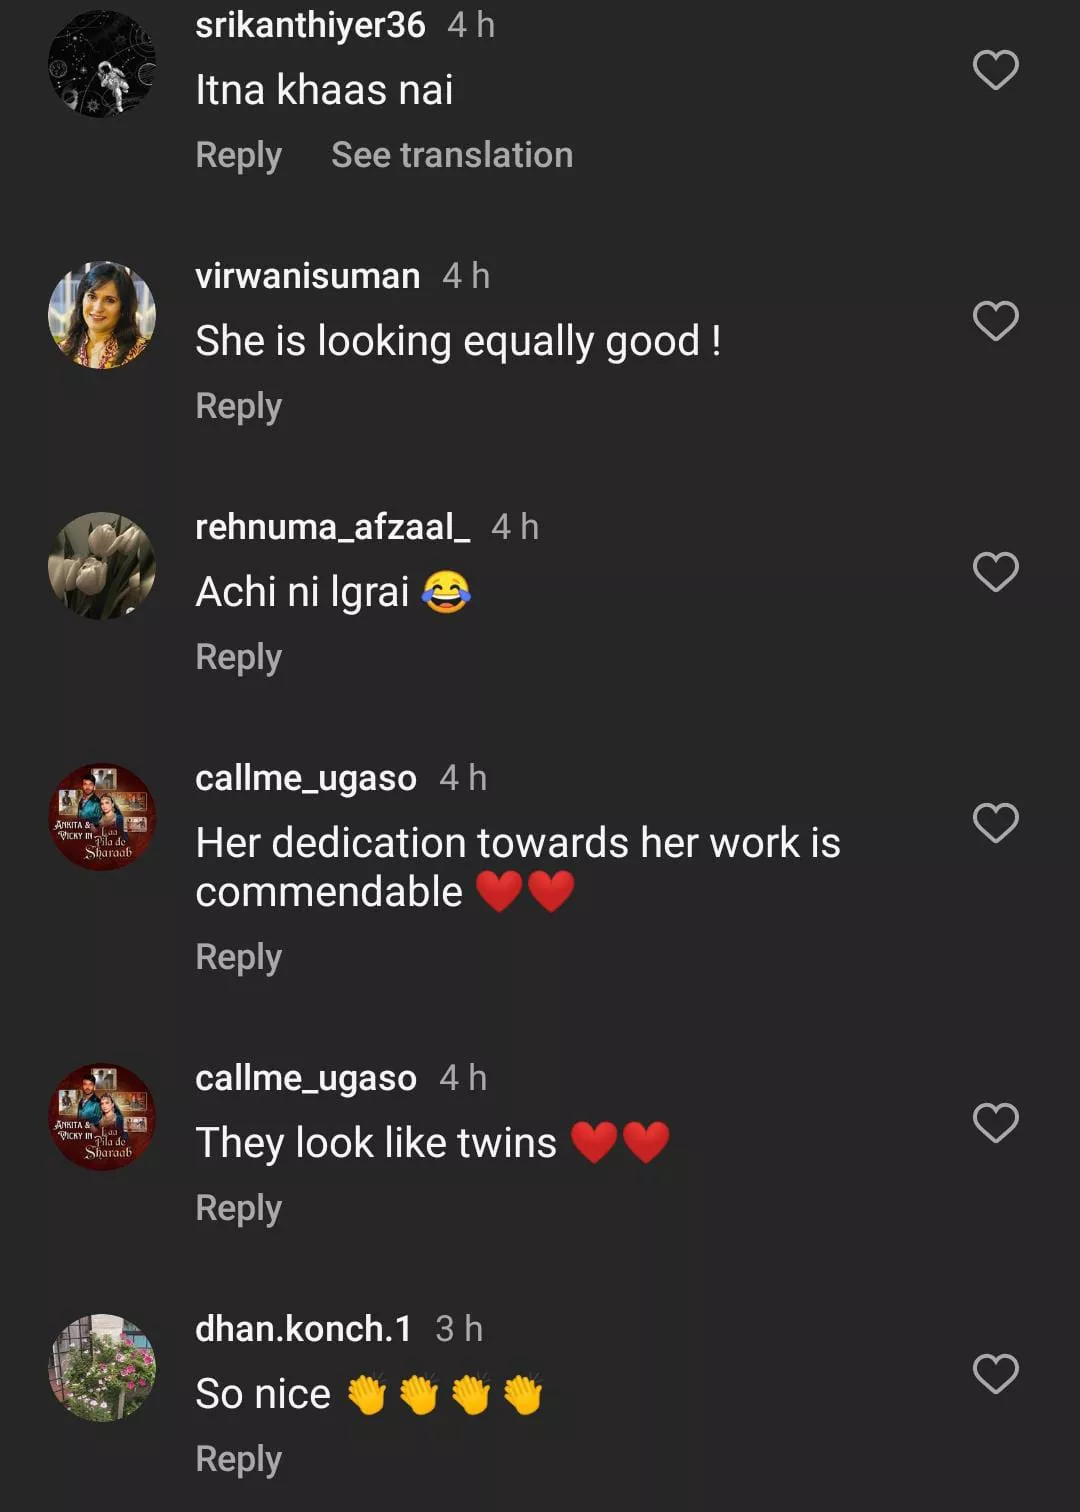Visit rehnuma_afzaal_ username link
The height and width of the screenshot is (1512, 1080).
[x=332, y=527]
